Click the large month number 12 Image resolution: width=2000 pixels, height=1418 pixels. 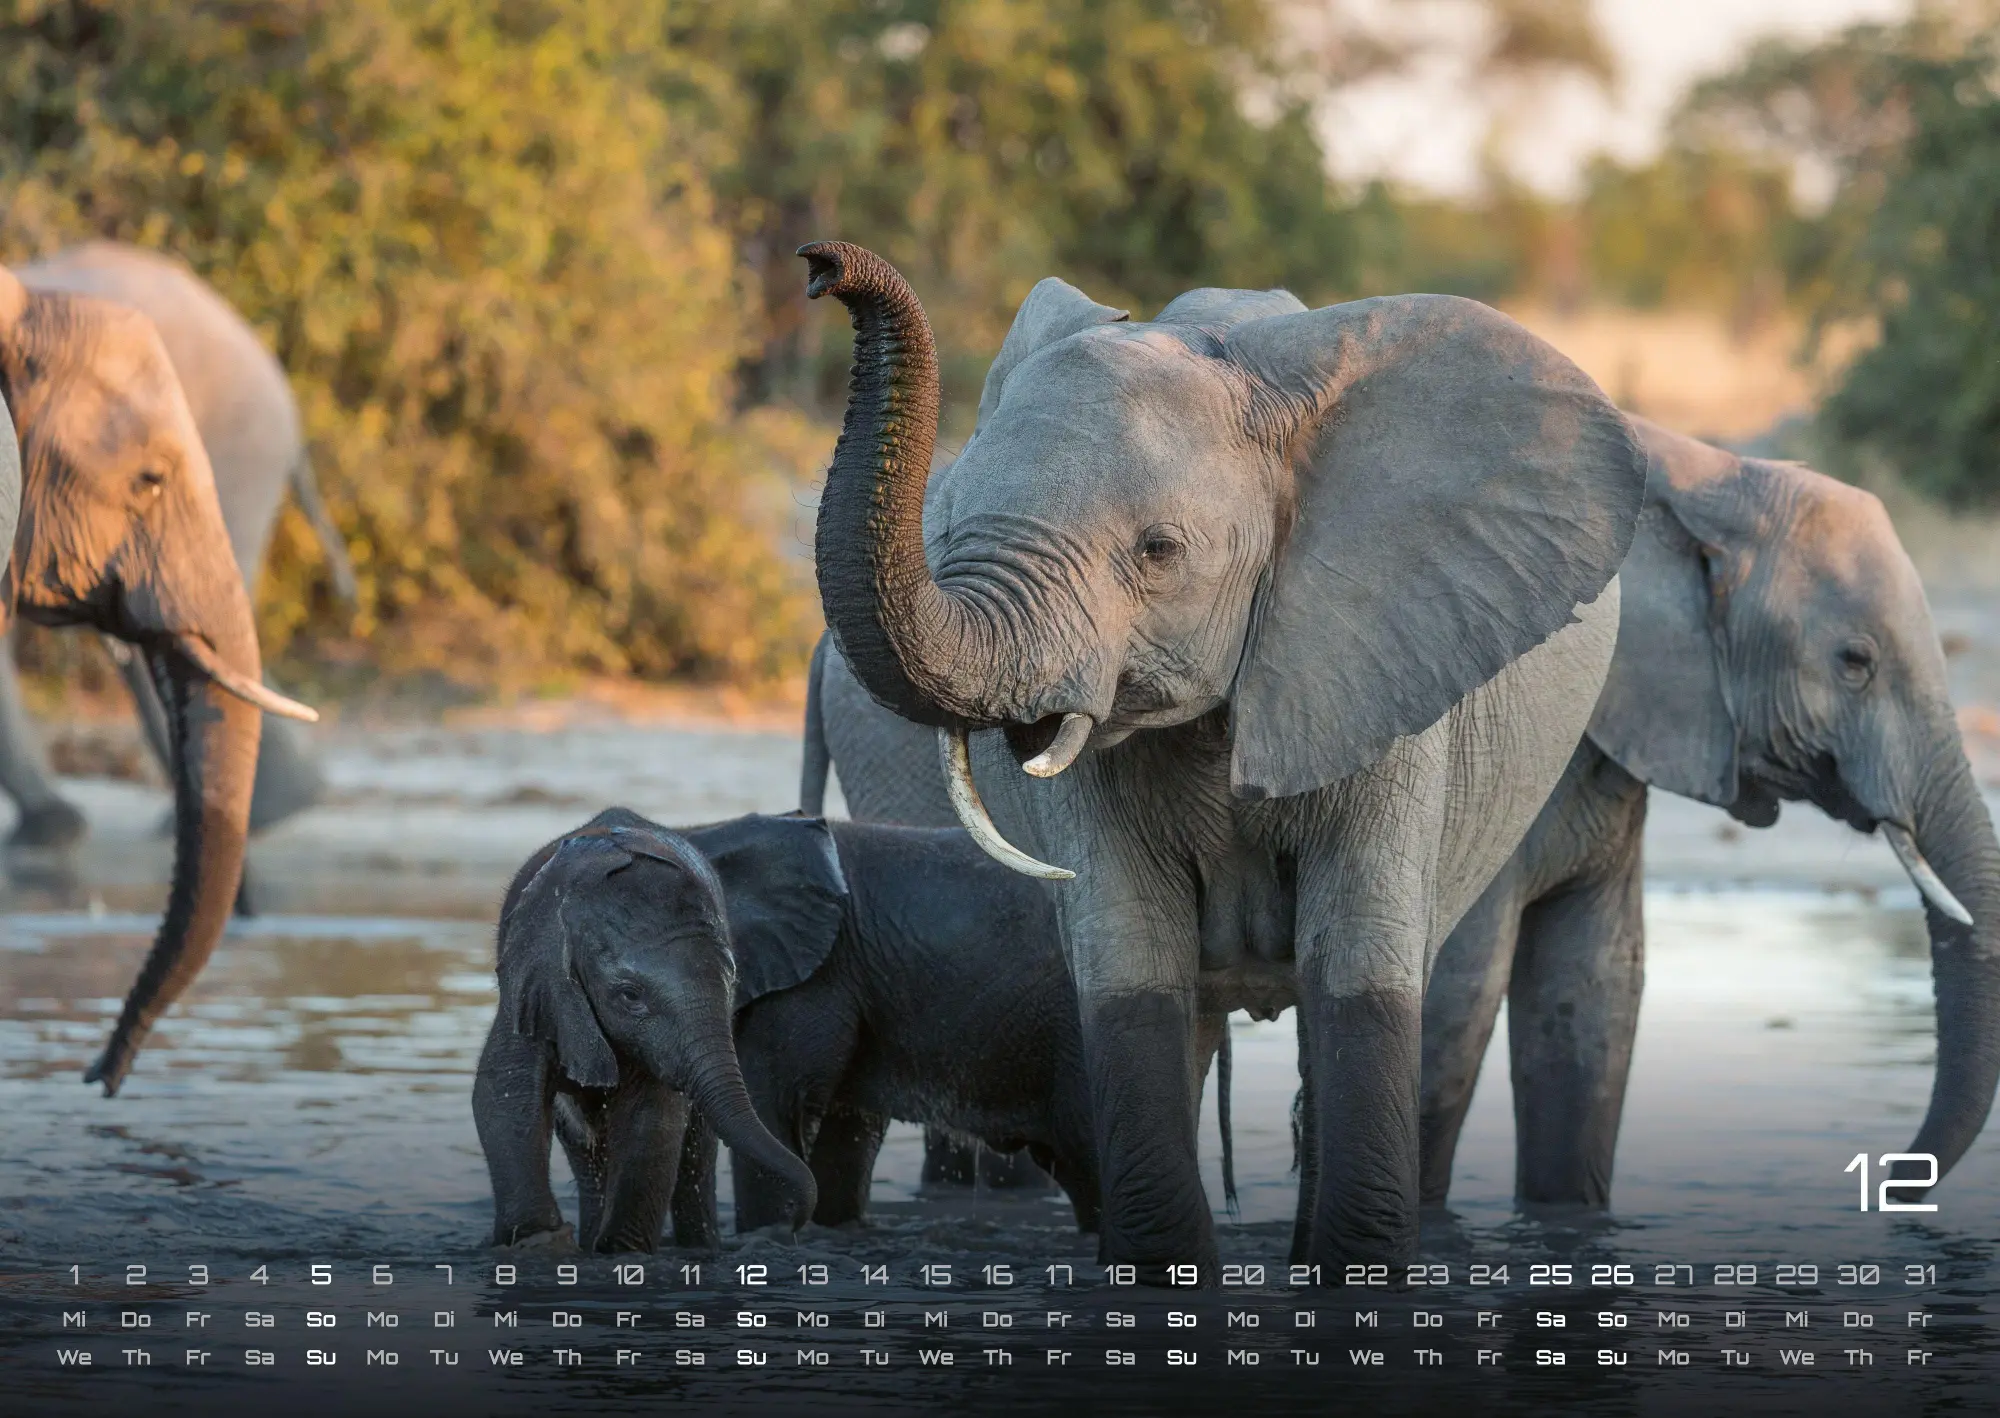[x=1891, y=1182]
